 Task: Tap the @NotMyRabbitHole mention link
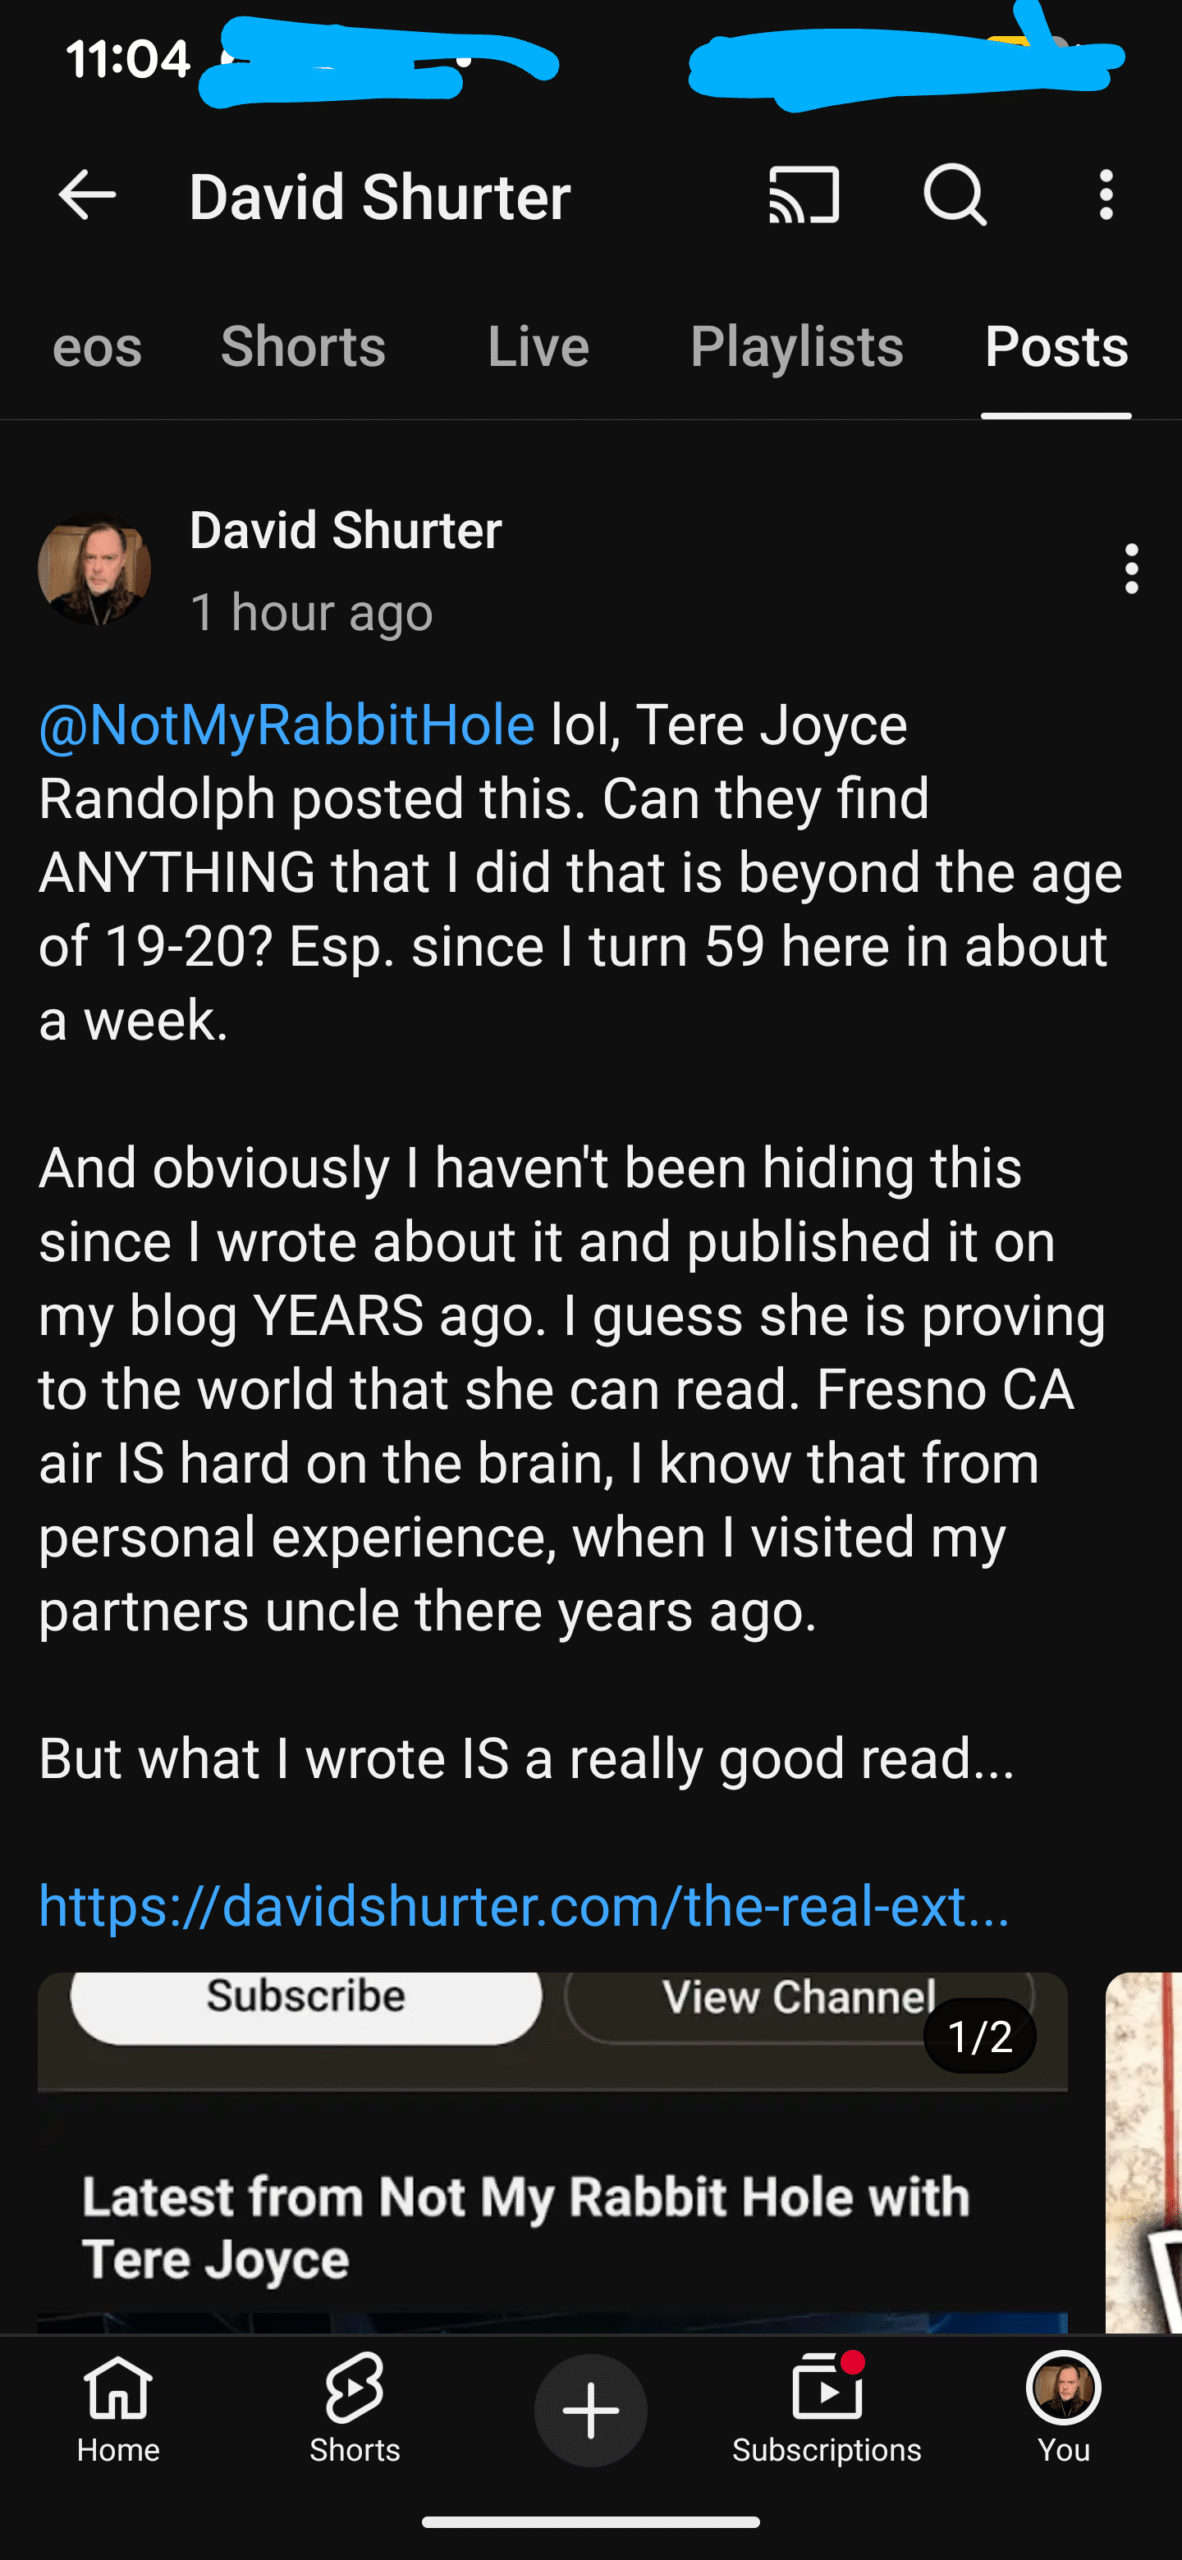click(287, 725)
